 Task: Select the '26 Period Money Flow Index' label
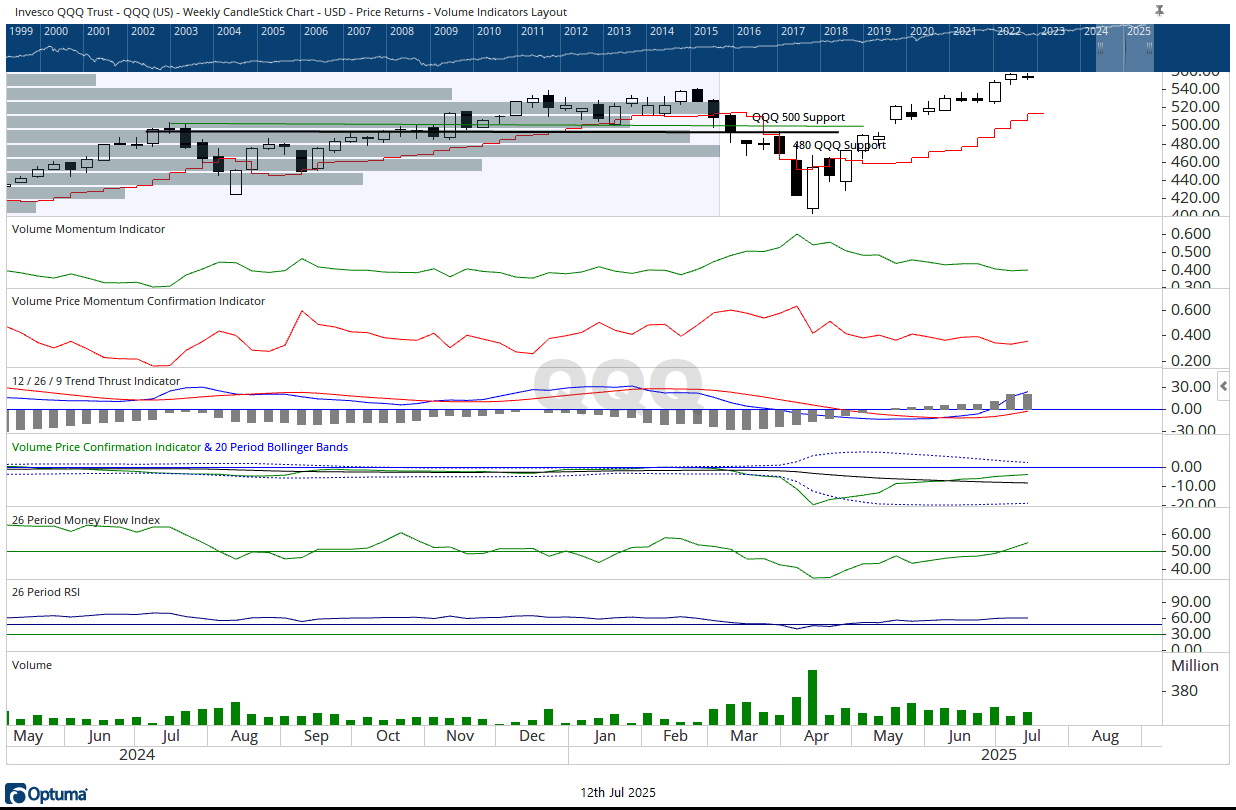coord(85,521)
